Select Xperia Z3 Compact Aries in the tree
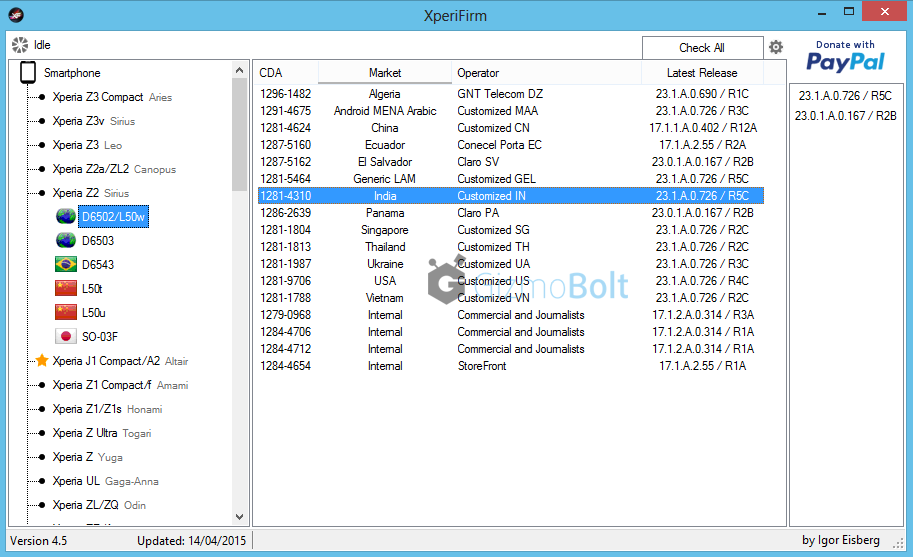913x557 pixels. pos(112,97)
